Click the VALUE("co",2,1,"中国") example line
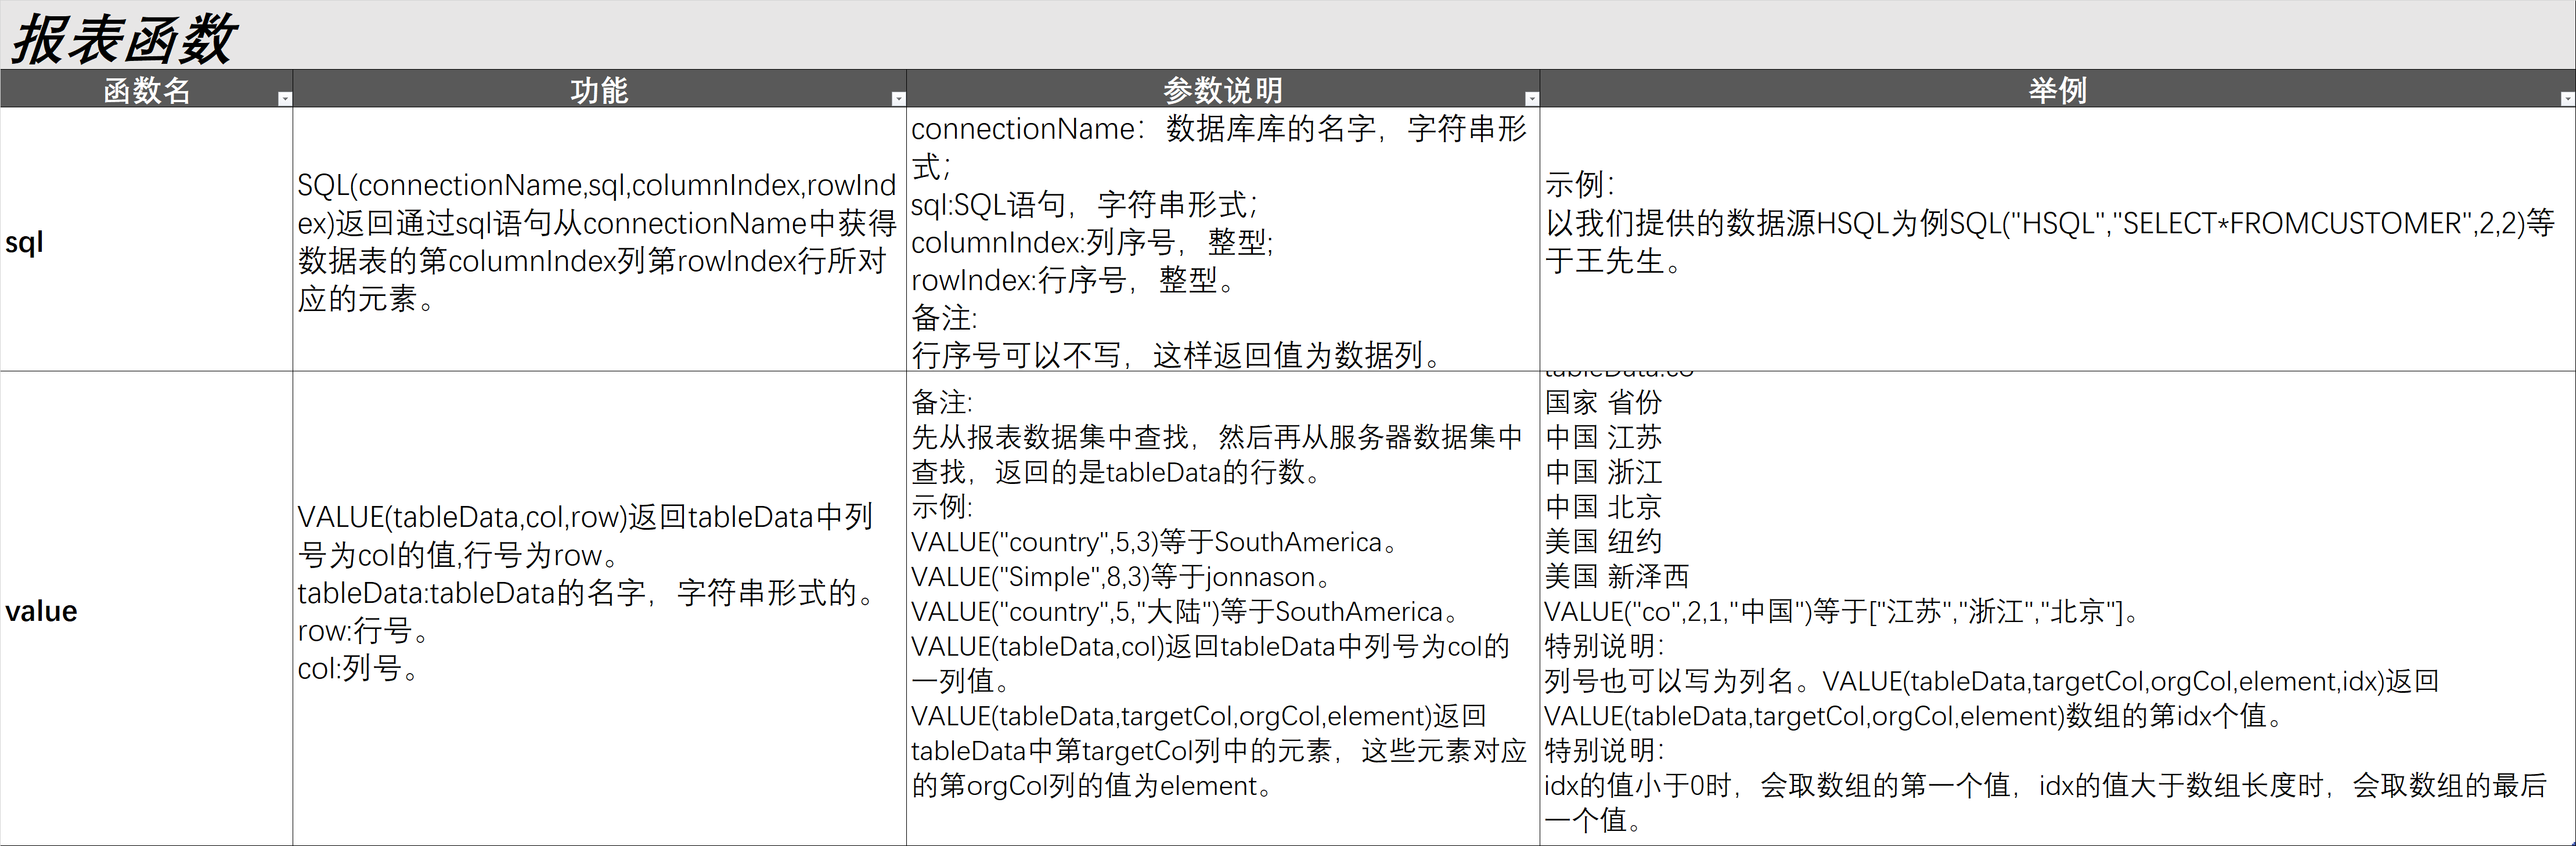Viewport: 2576px width, 846px height. coord(1840,611)
